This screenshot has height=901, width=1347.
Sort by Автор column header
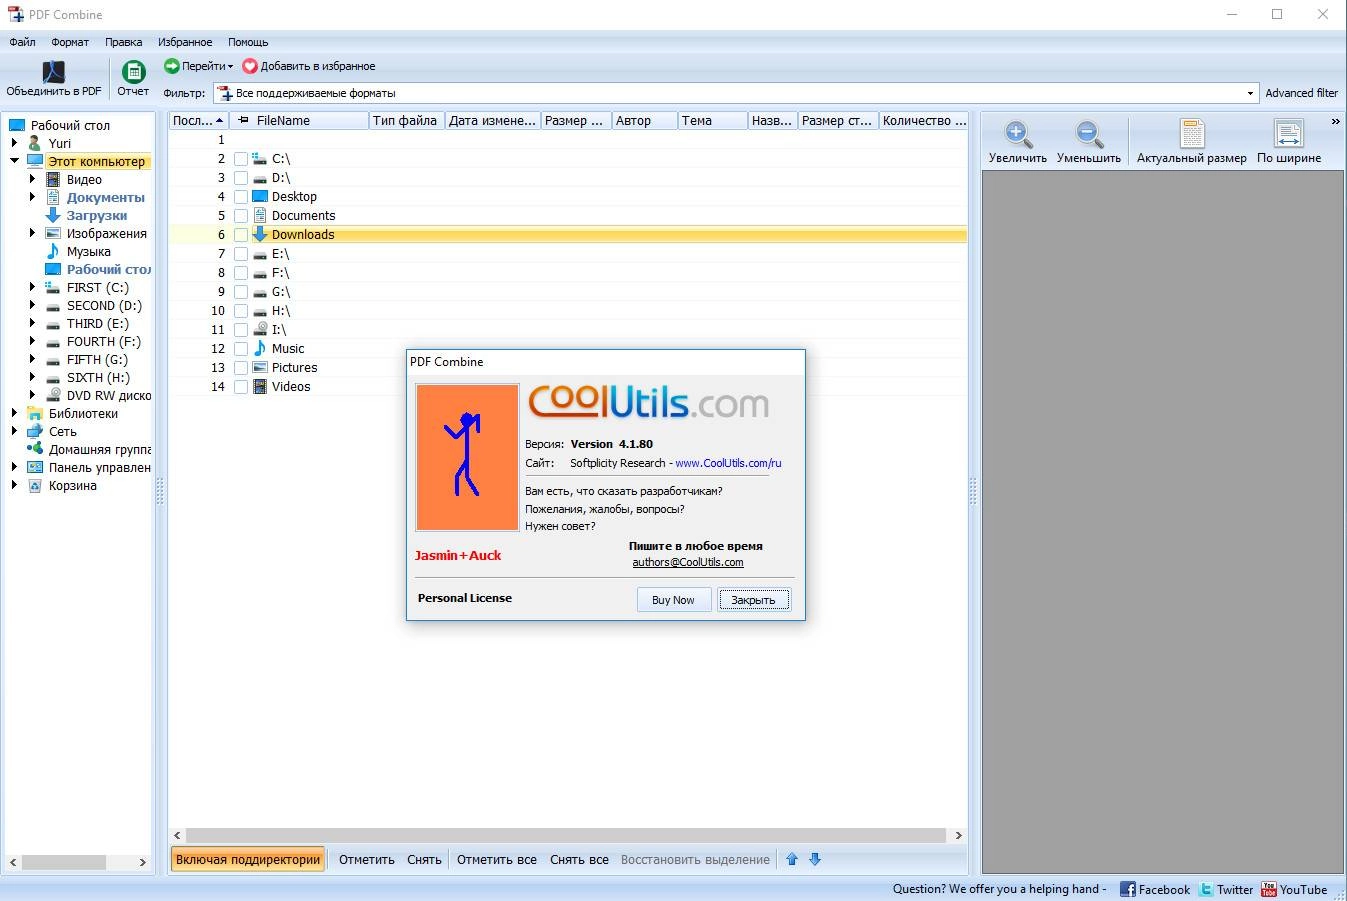click(x=644, y=121)
